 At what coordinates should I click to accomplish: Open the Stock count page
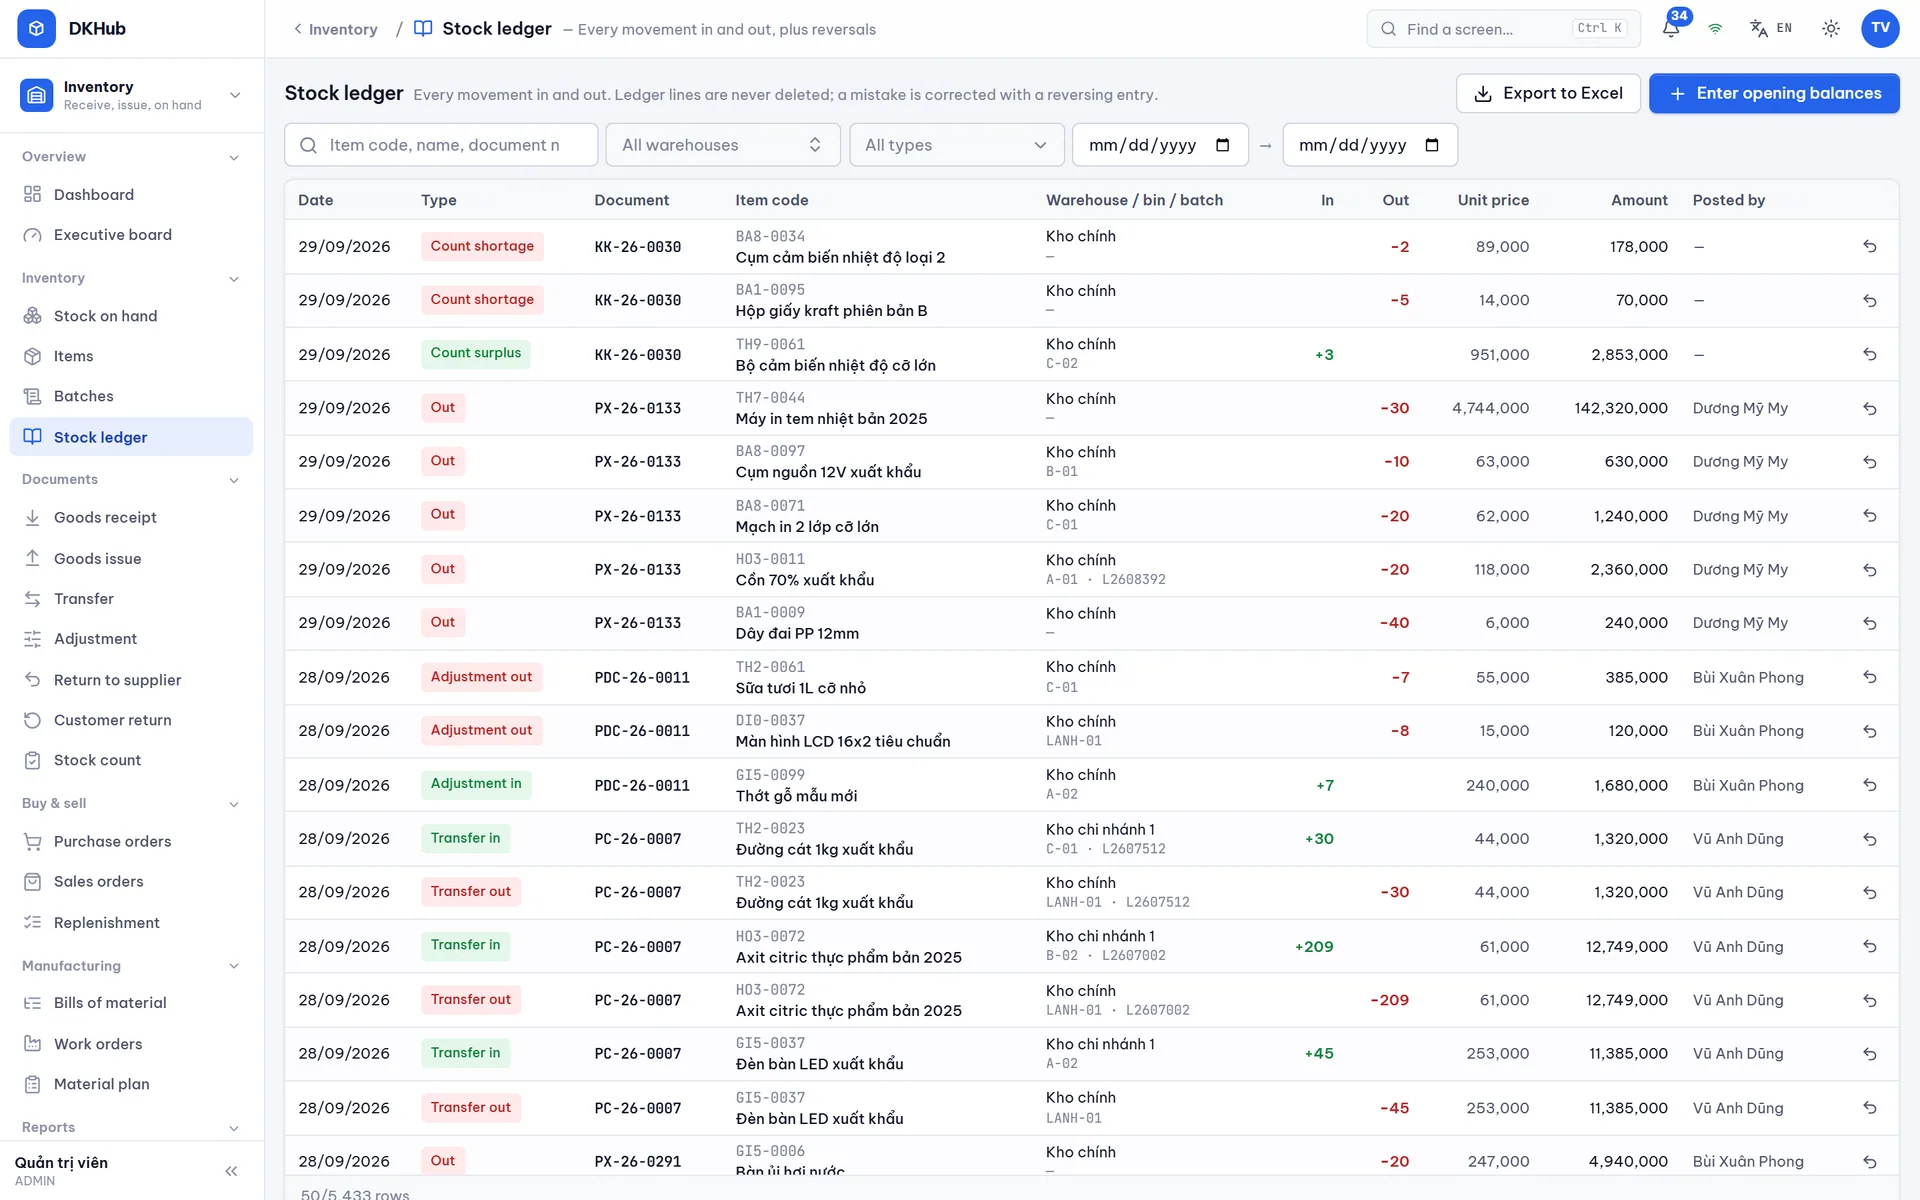[132, 760]
